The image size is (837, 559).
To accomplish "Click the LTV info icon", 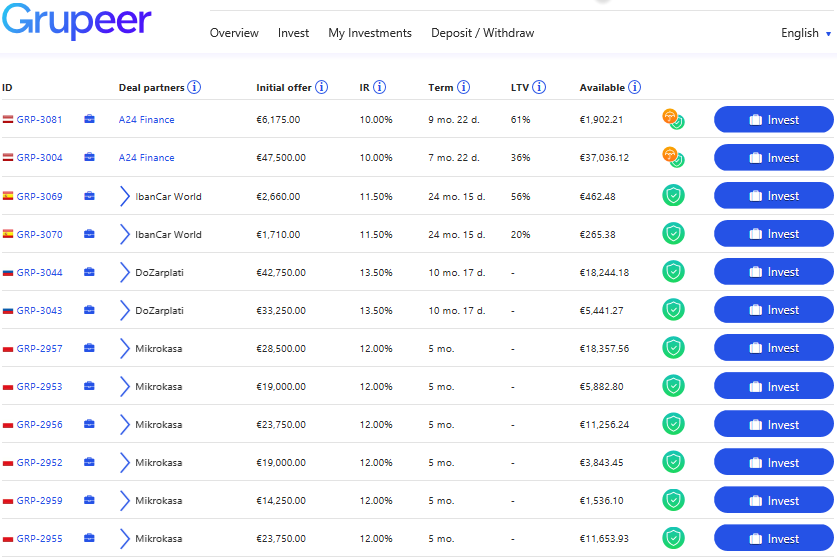I will pos(539,87).
